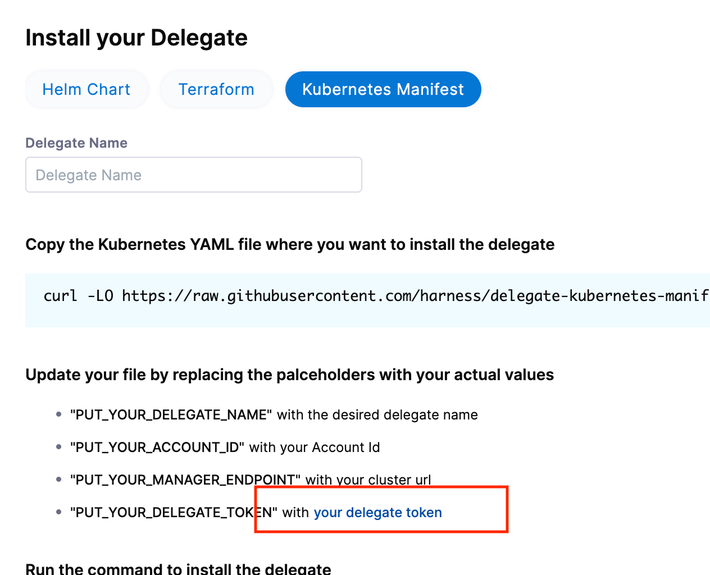
Task: Click into the Delegate Name input field
Action: 193,175
